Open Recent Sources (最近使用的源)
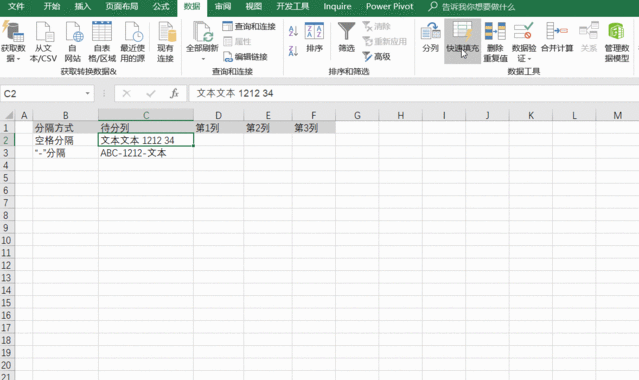The image size is (639, 380). pyautogui.click(x=133, y=42)
